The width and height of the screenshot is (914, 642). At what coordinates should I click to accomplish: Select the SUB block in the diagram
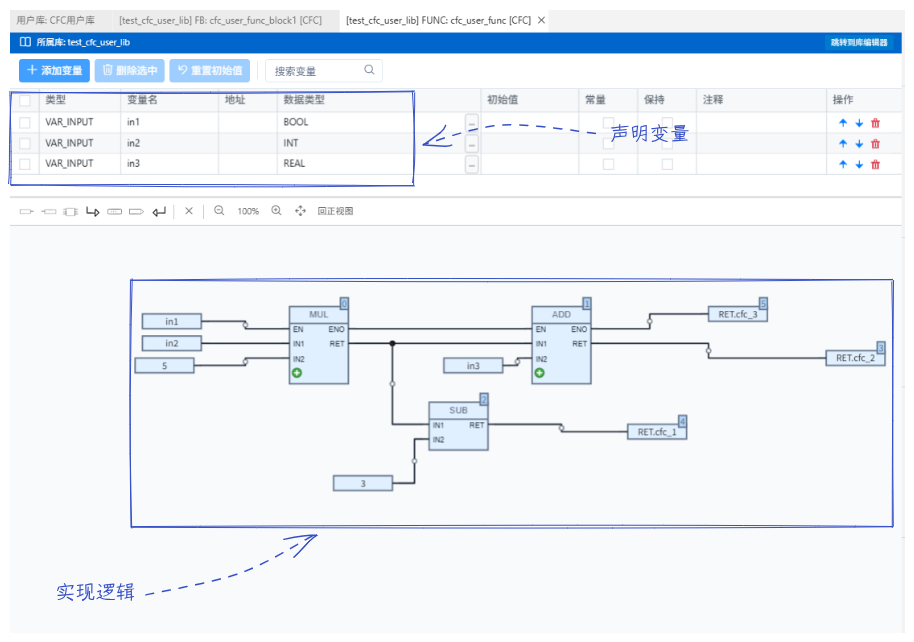pyautogui.click(x=458, y=426)
